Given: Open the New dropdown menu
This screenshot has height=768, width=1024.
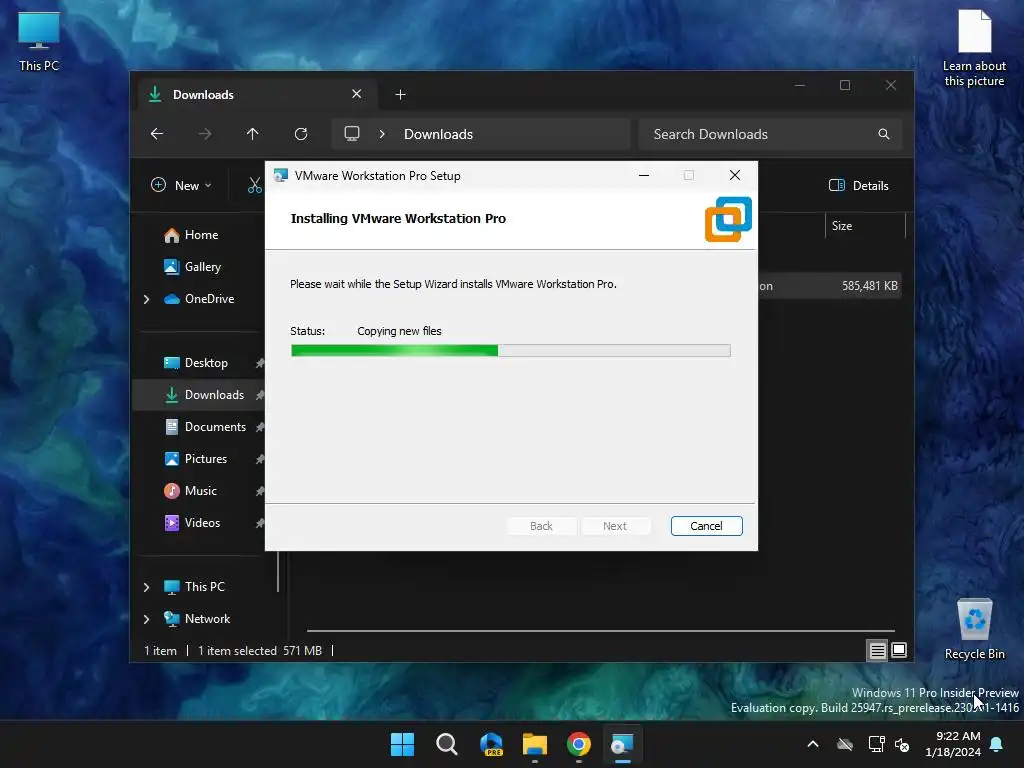Looking at the screenshot, I should tap(181, 185).
